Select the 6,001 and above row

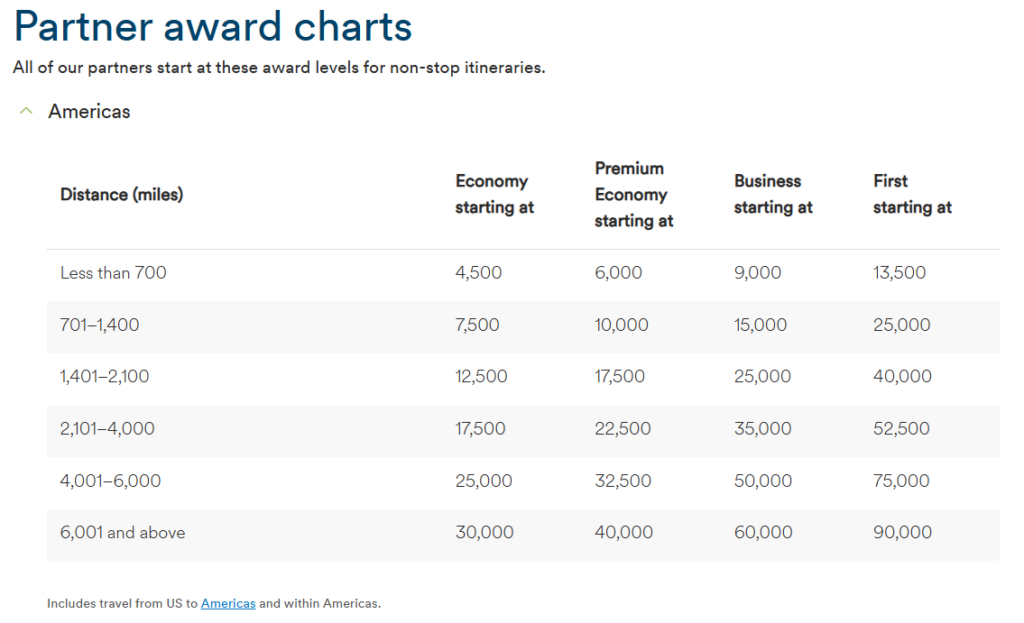click(x=121, y=532)
